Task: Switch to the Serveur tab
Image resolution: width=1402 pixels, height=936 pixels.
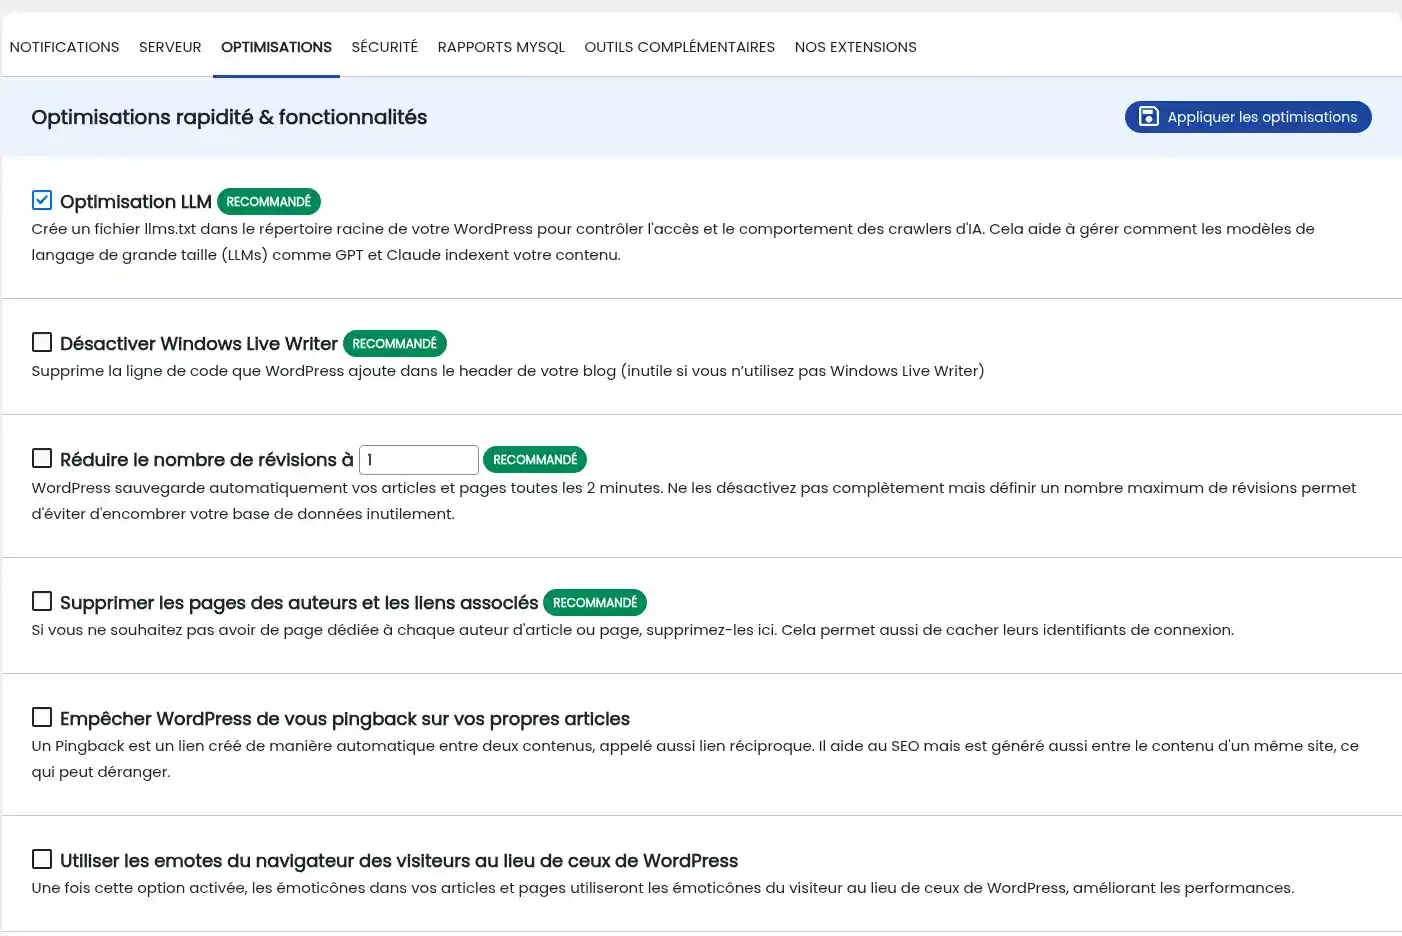Action: pos(170,47)
